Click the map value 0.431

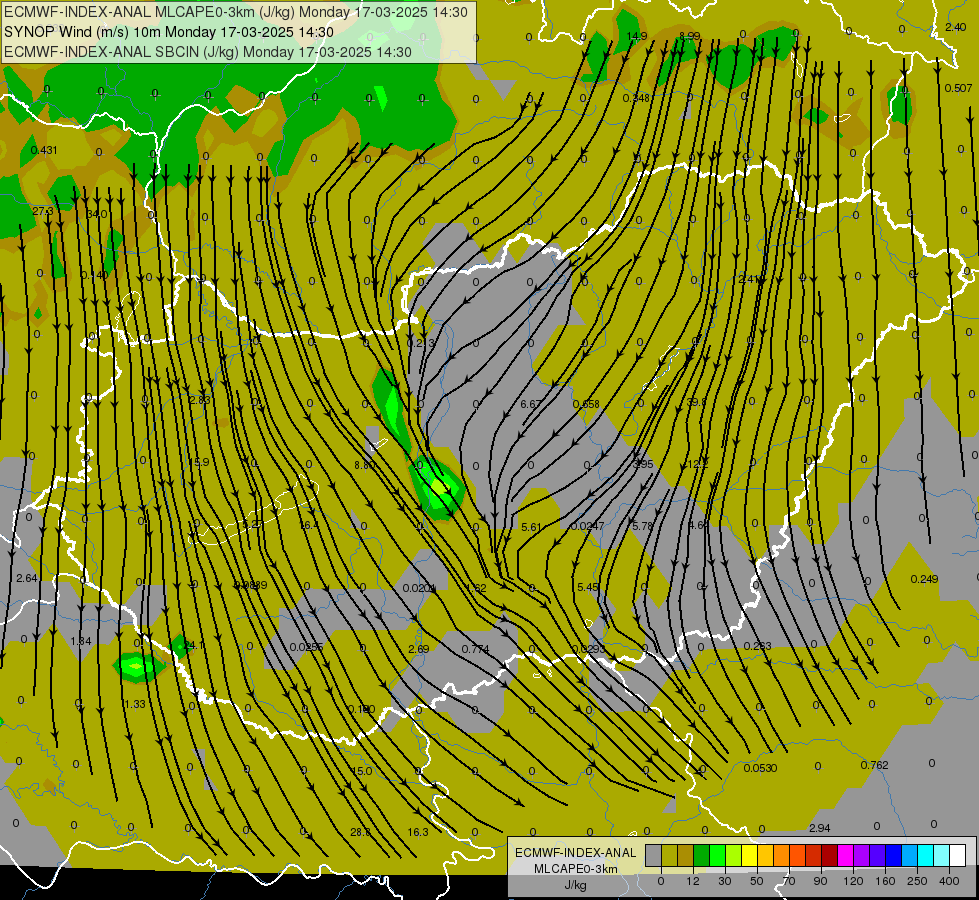[x=44, y=150]
